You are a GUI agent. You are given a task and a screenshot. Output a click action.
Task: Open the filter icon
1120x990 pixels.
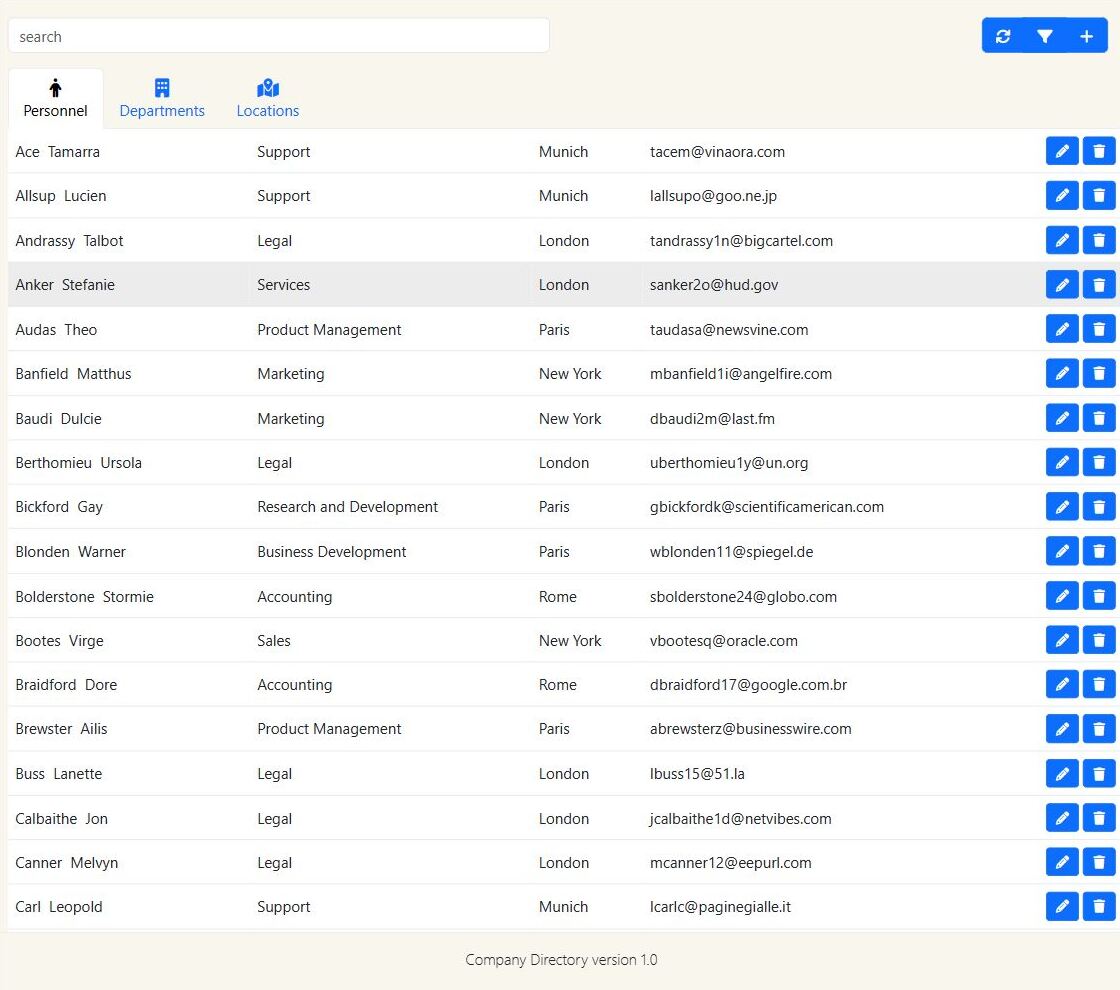1045,35
